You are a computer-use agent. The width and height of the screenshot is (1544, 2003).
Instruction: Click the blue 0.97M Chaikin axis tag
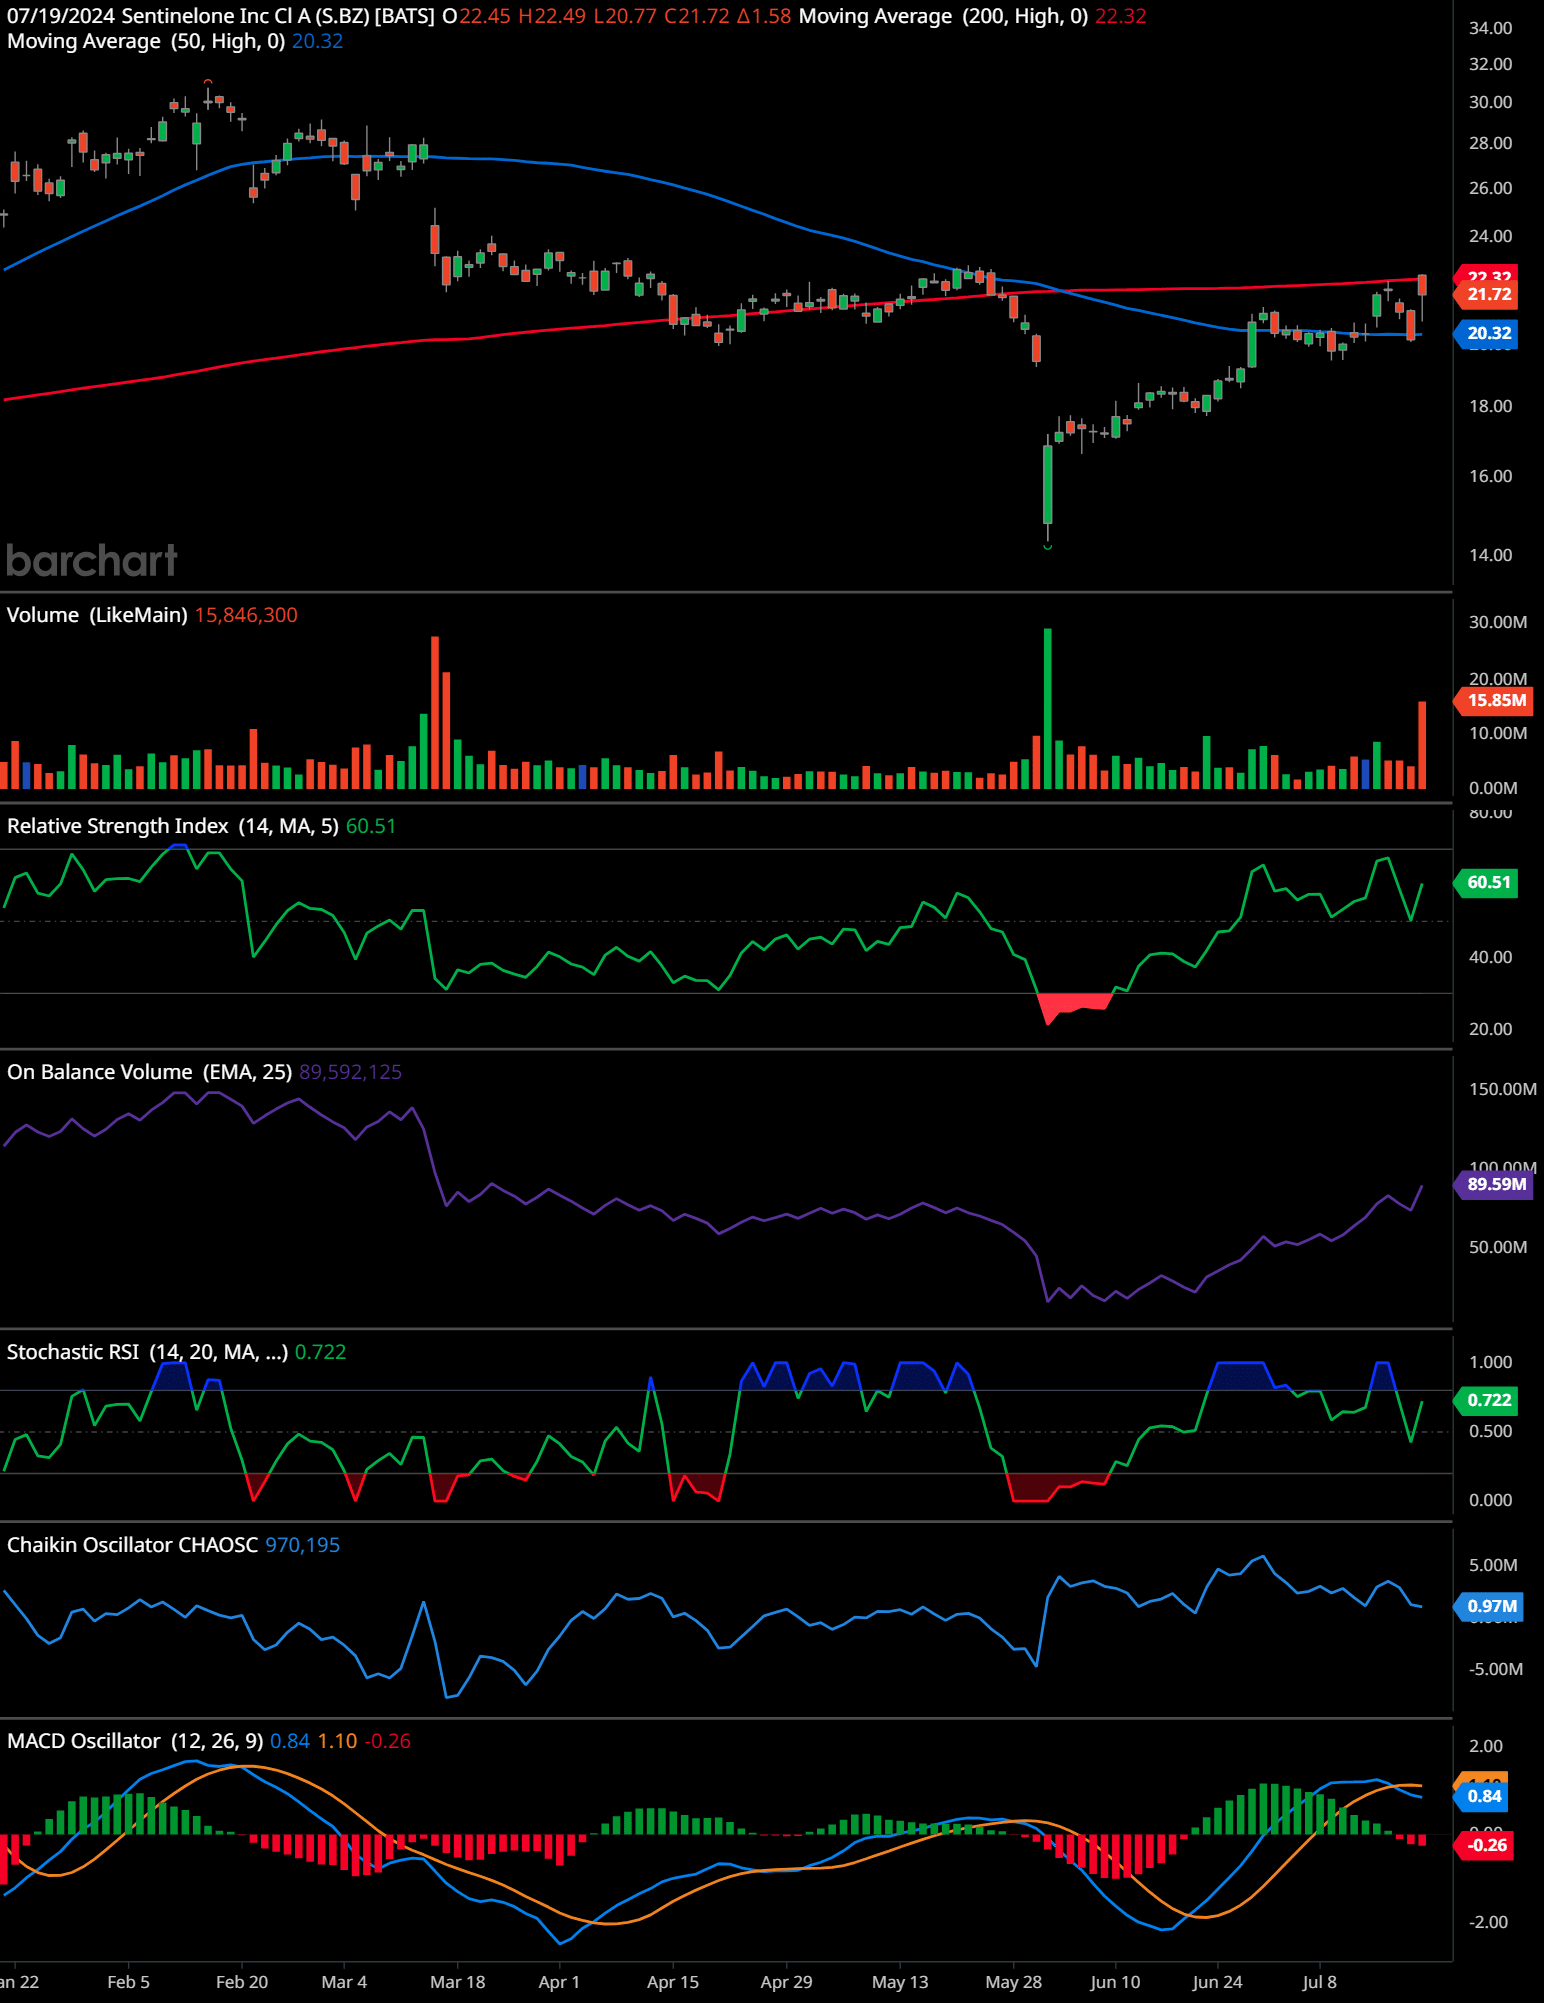coord(1490,1606)
